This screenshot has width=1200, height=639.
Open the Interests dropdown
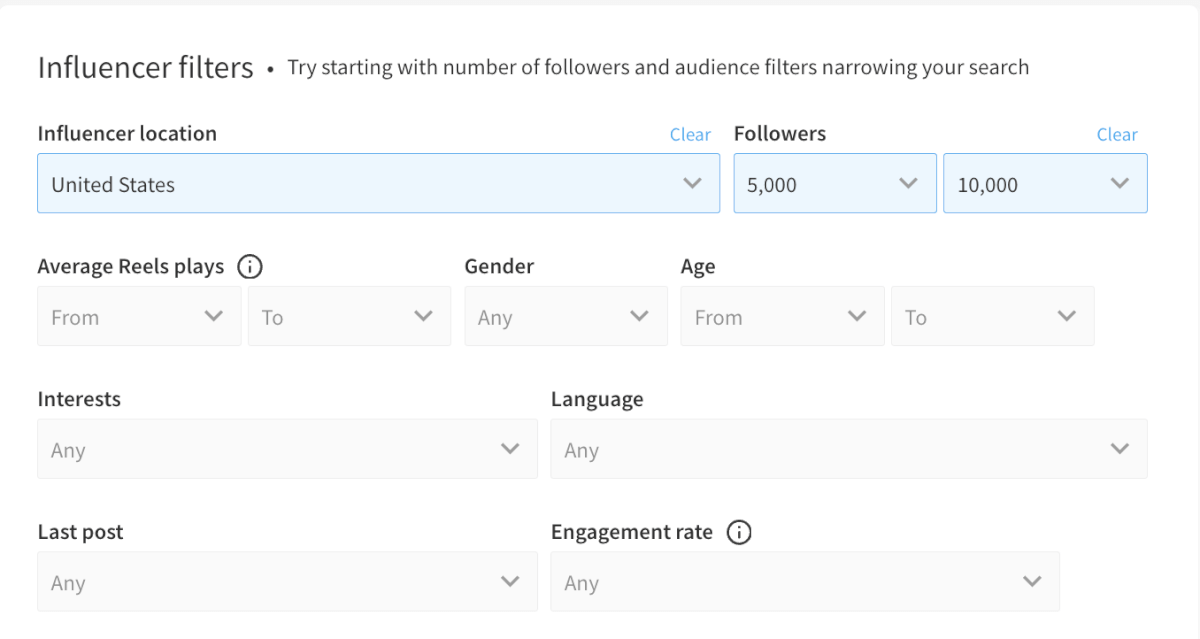pos(287,449)
